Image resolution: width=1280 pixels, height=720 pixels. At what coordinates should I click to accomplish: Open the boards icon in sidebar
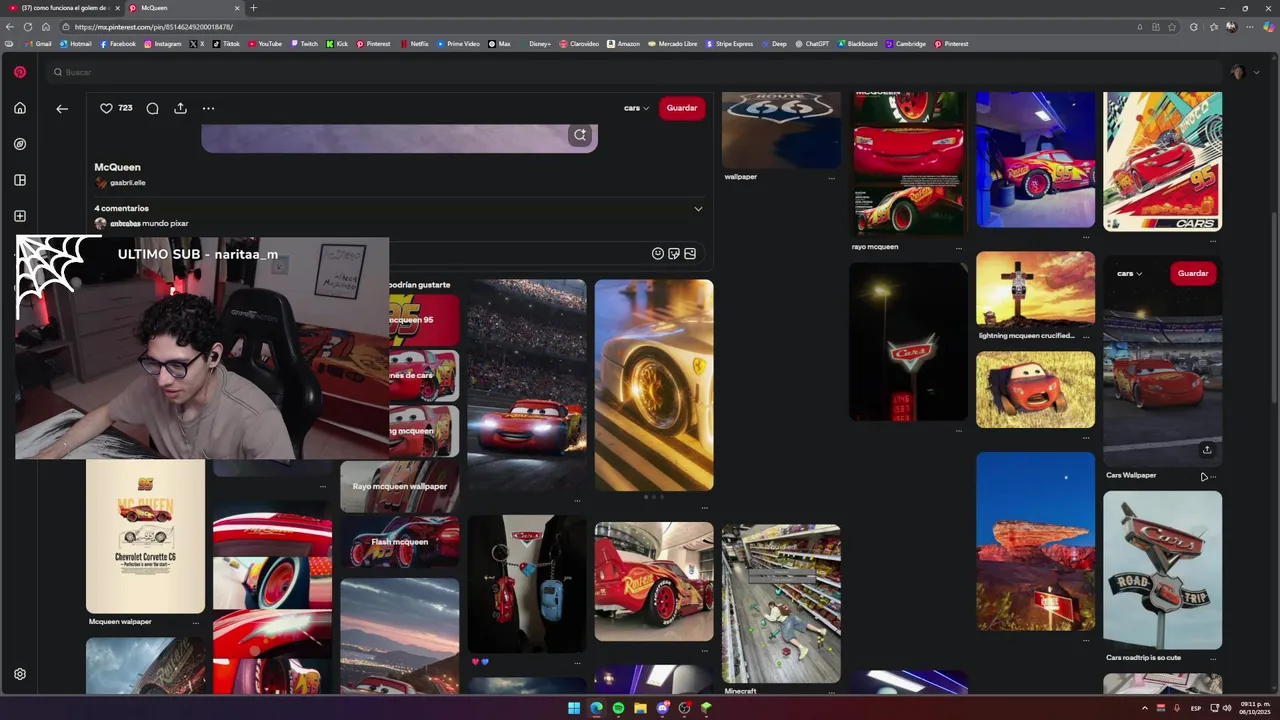coord(19,180)
